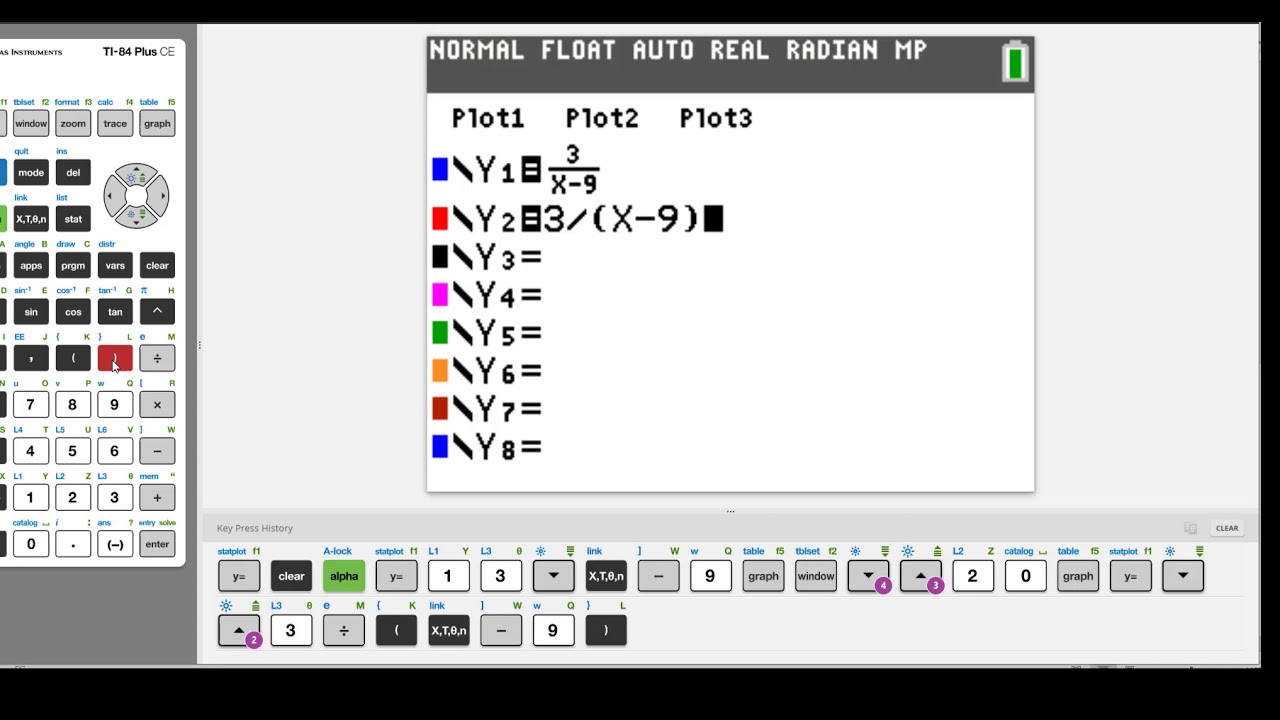The width and height of the screenshot is (1280, 720).
Task: Click the division key in Key Press History
Action: point(344,631)
